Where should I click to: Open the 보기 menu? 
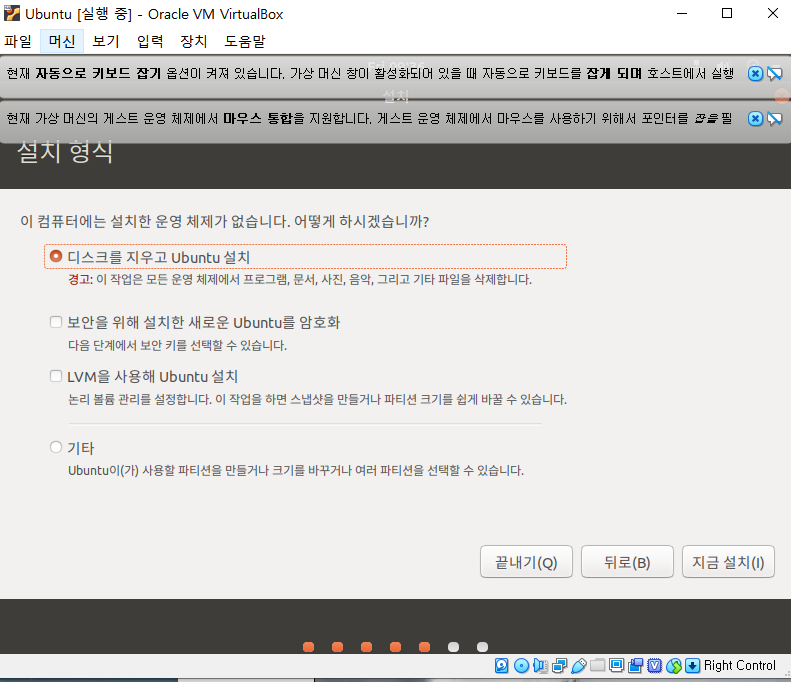[x=106, y=41]
